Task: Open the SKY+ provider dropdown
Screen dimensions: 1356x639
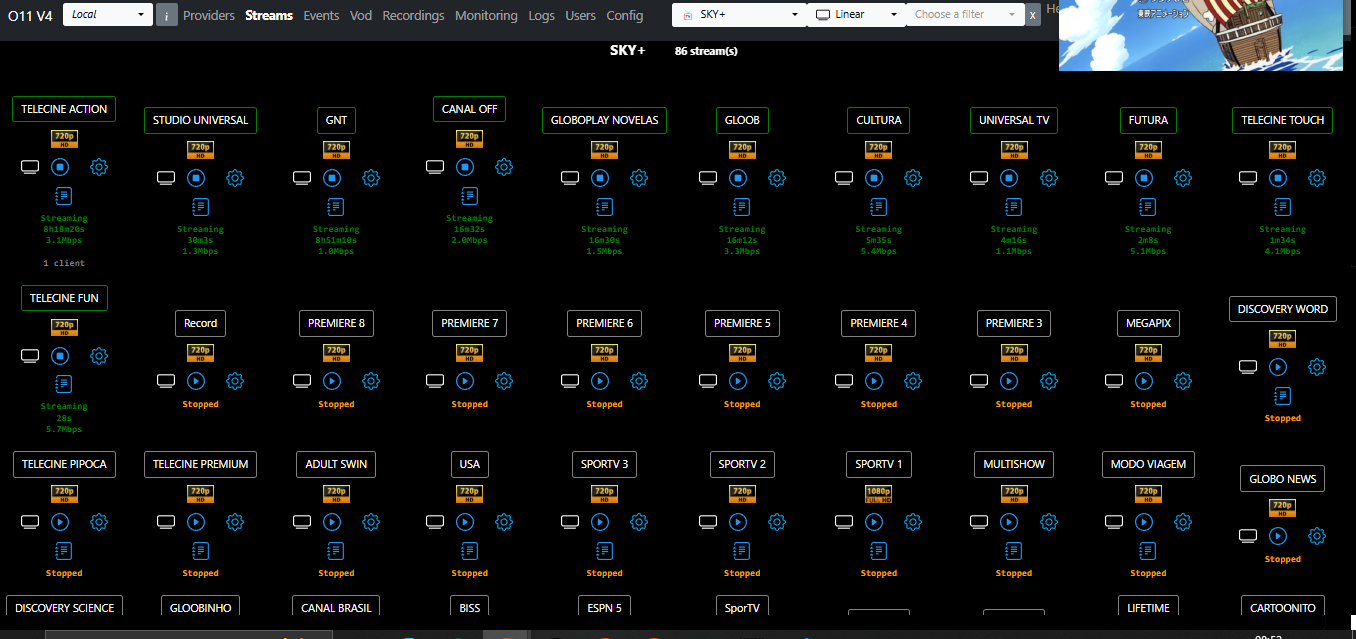Action: 739,15
